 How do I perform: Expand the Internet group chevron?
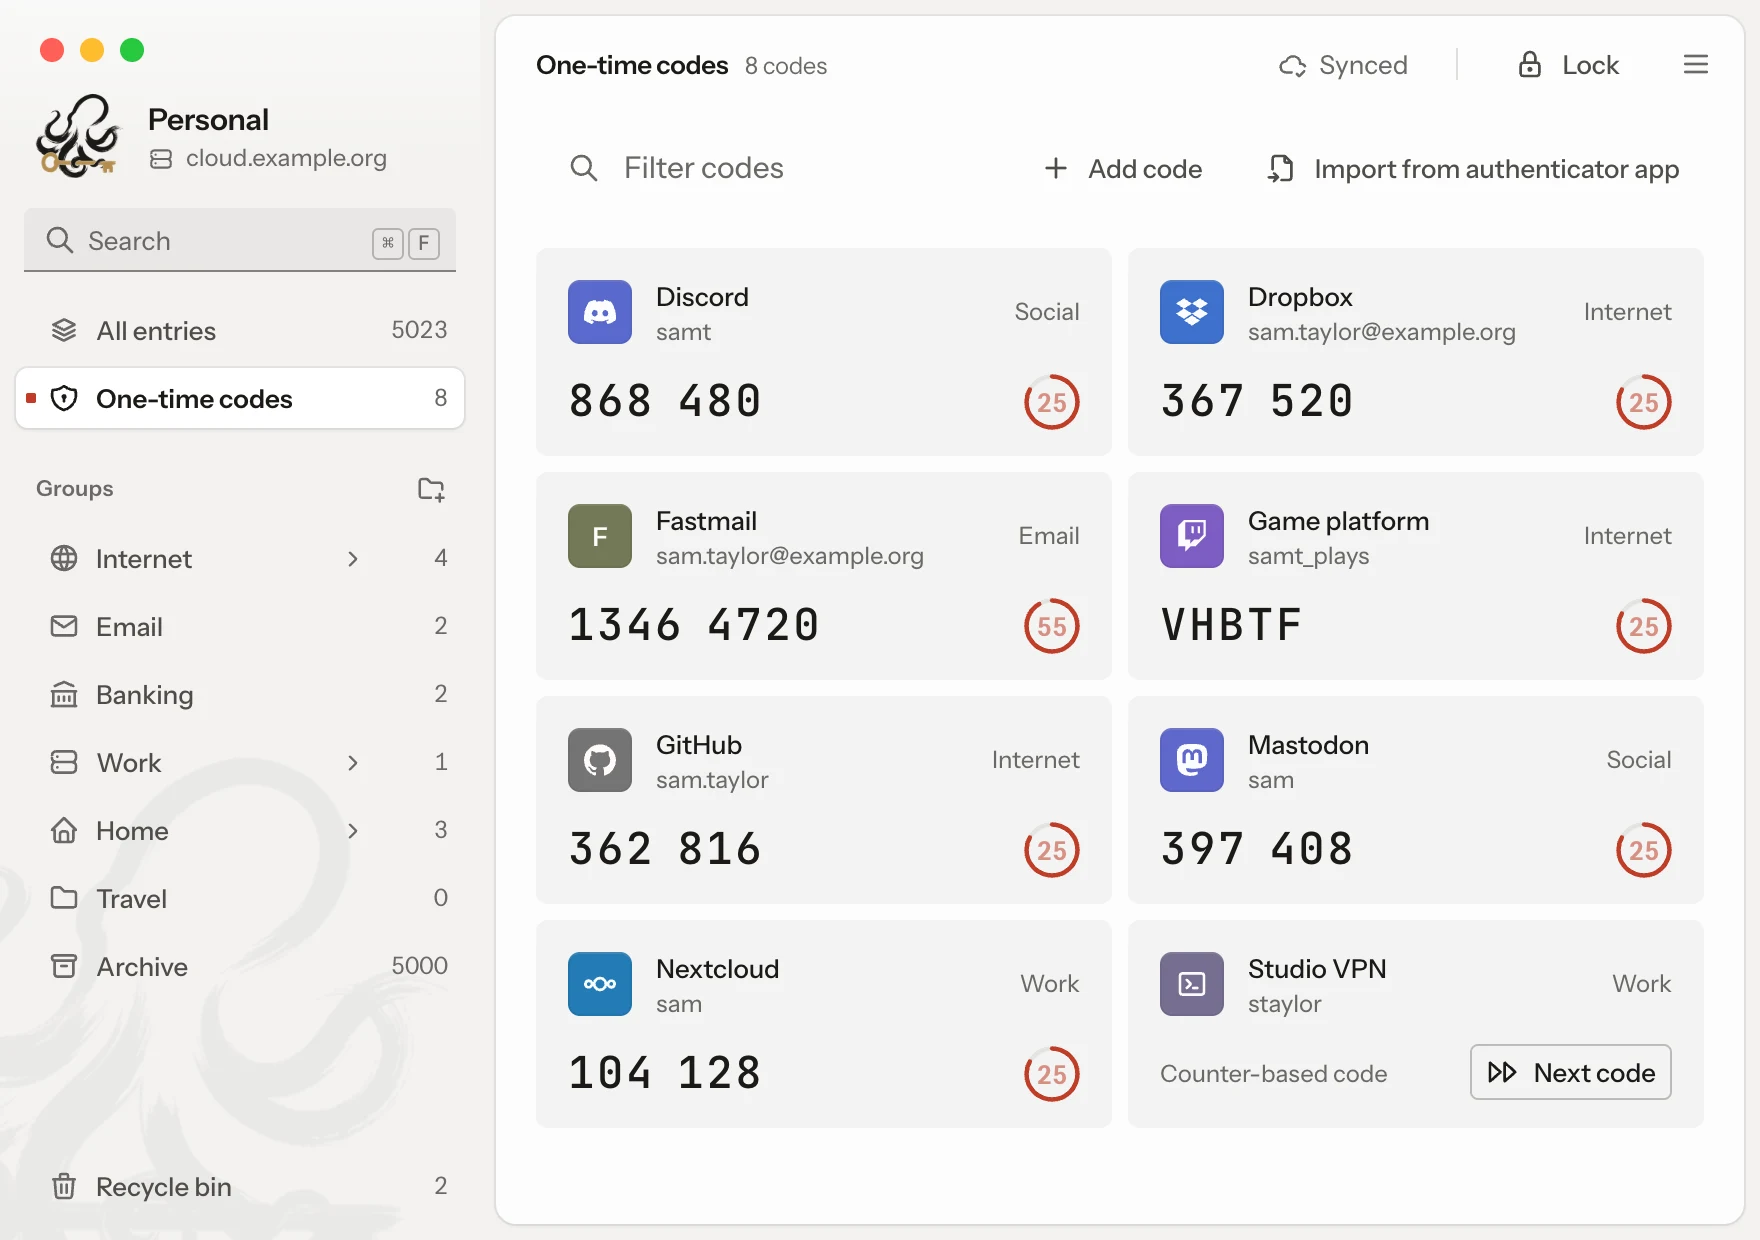(x=353, y=559)
